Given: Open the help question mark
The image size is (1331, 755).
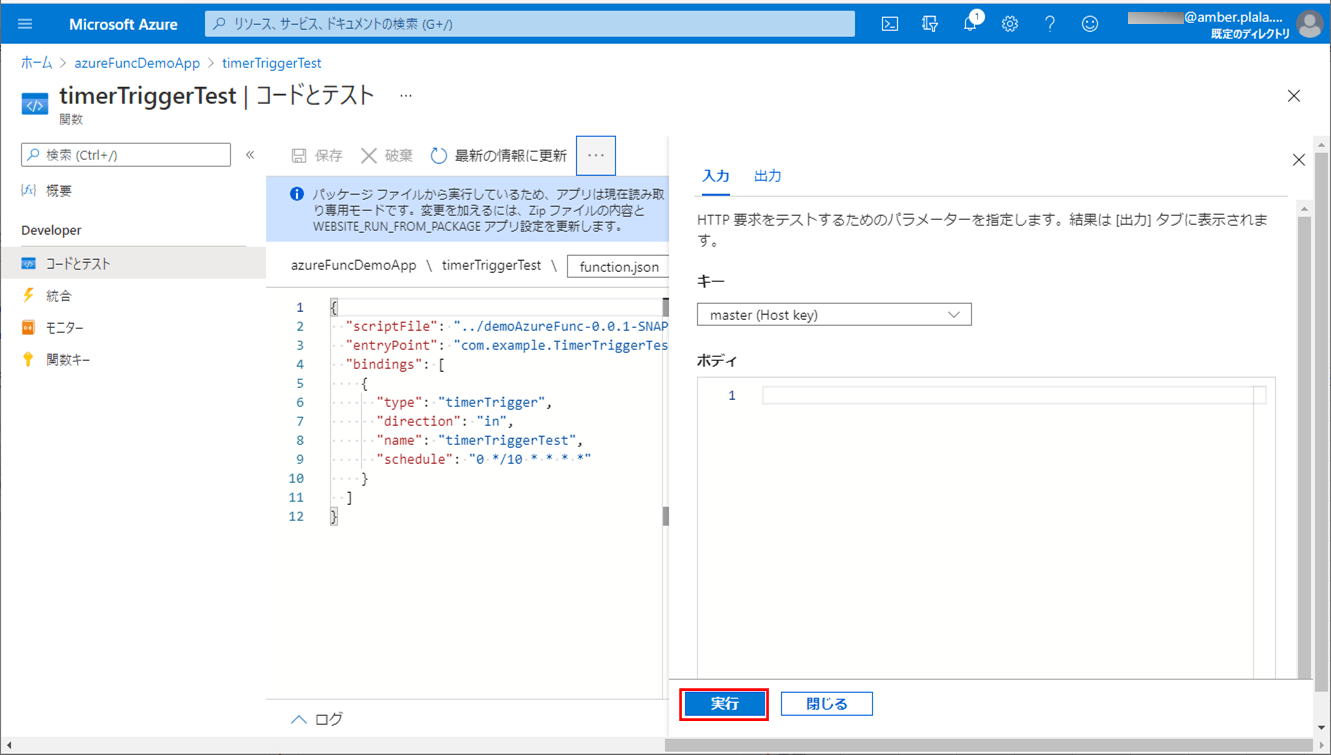Looking at the screenshot, I should coord(1050,23).
